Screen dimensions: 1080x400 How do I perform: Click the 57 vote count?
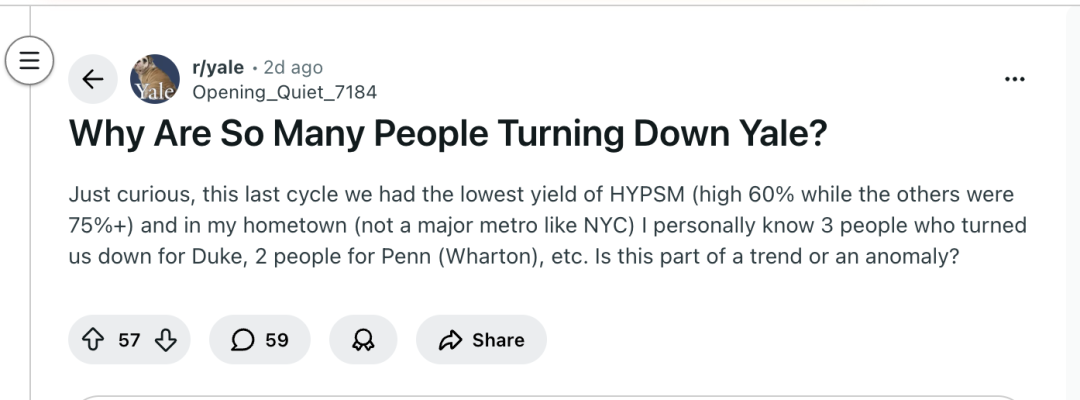(x=129, y=340)
